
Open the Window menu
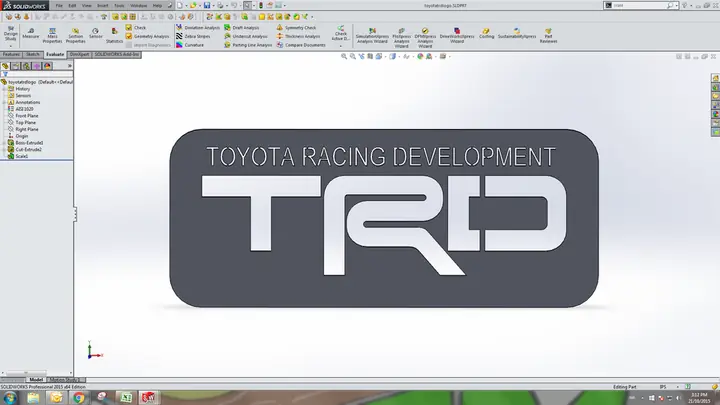point(139,6)
